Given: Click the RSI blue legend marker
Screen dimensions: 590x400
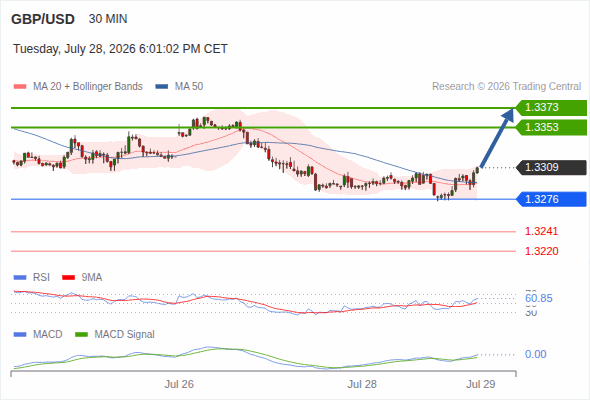Looking at the screenshot, I should [x=20, y=278].
